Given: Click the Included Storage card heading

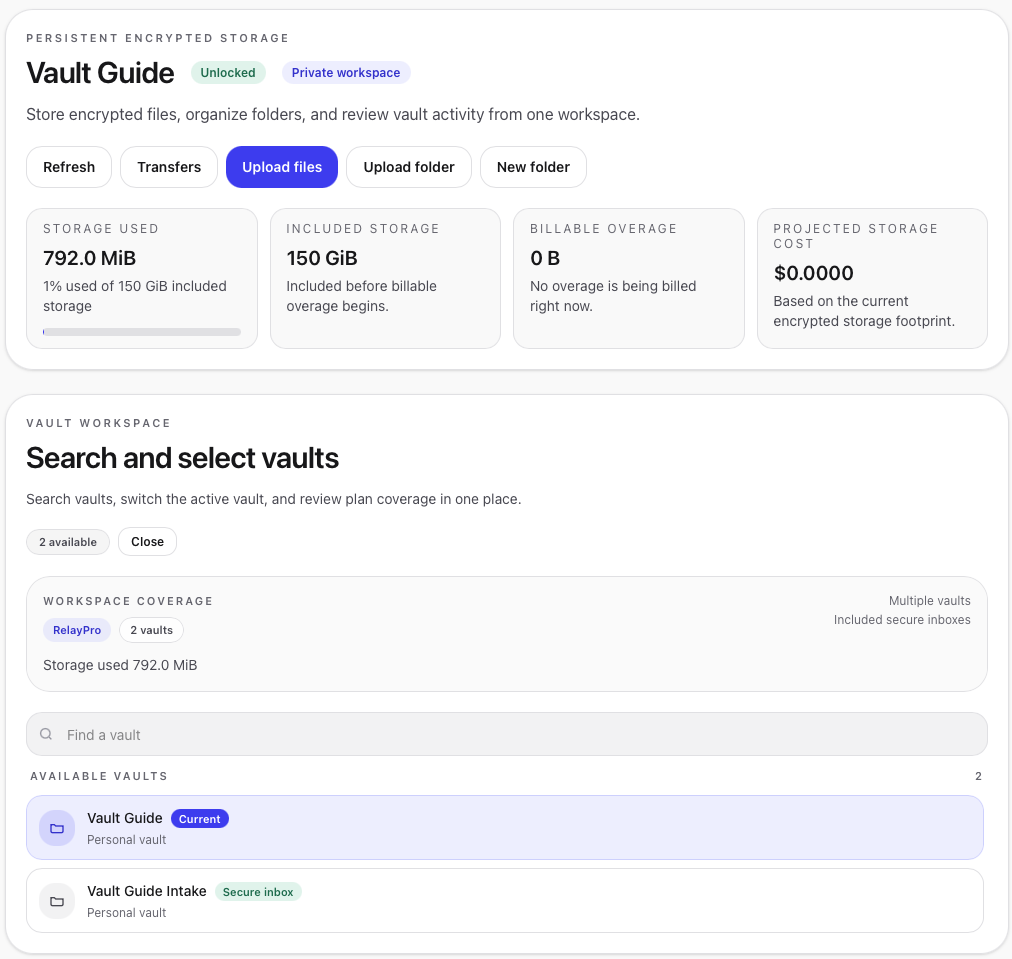Looking at the screenshot, I should pyautogui.click(x=363, y=228).
